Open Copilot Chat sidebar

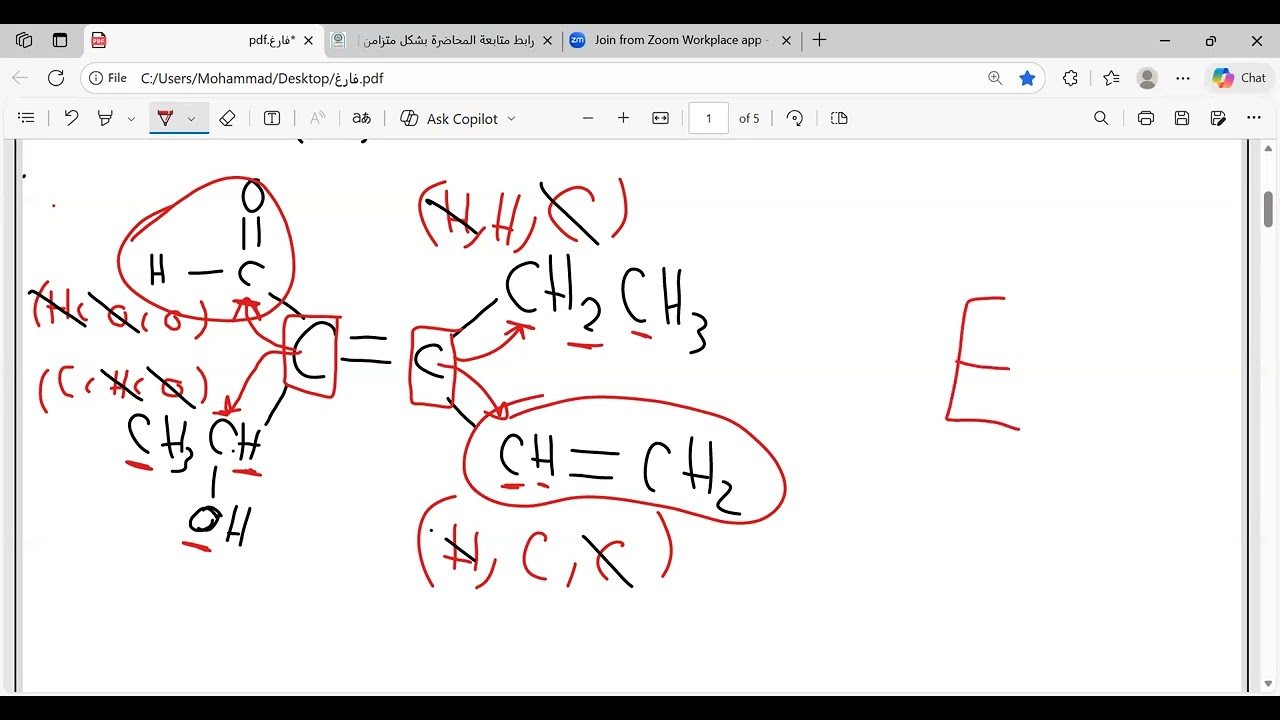point(1239,78)
